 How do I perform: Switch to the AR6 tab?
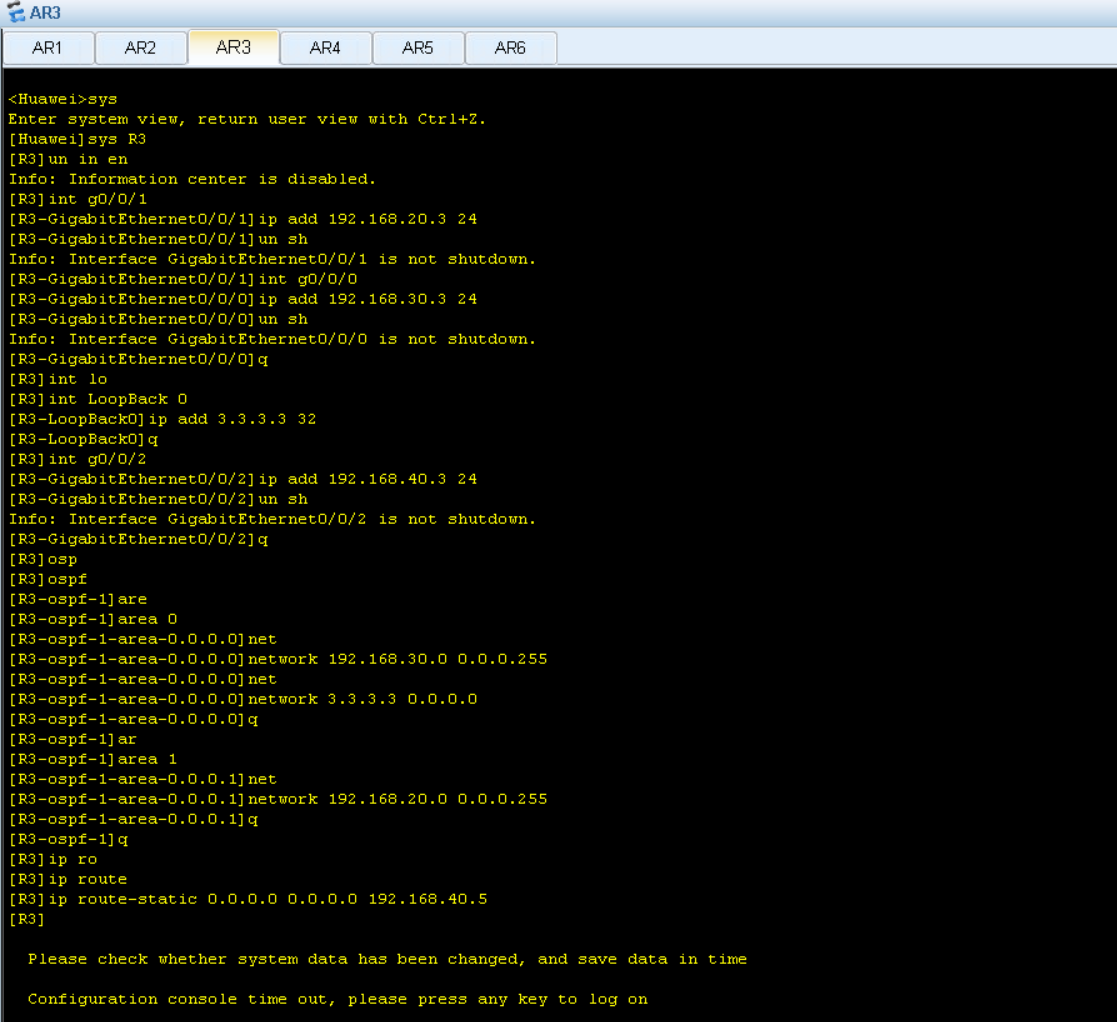pos(511,48)
